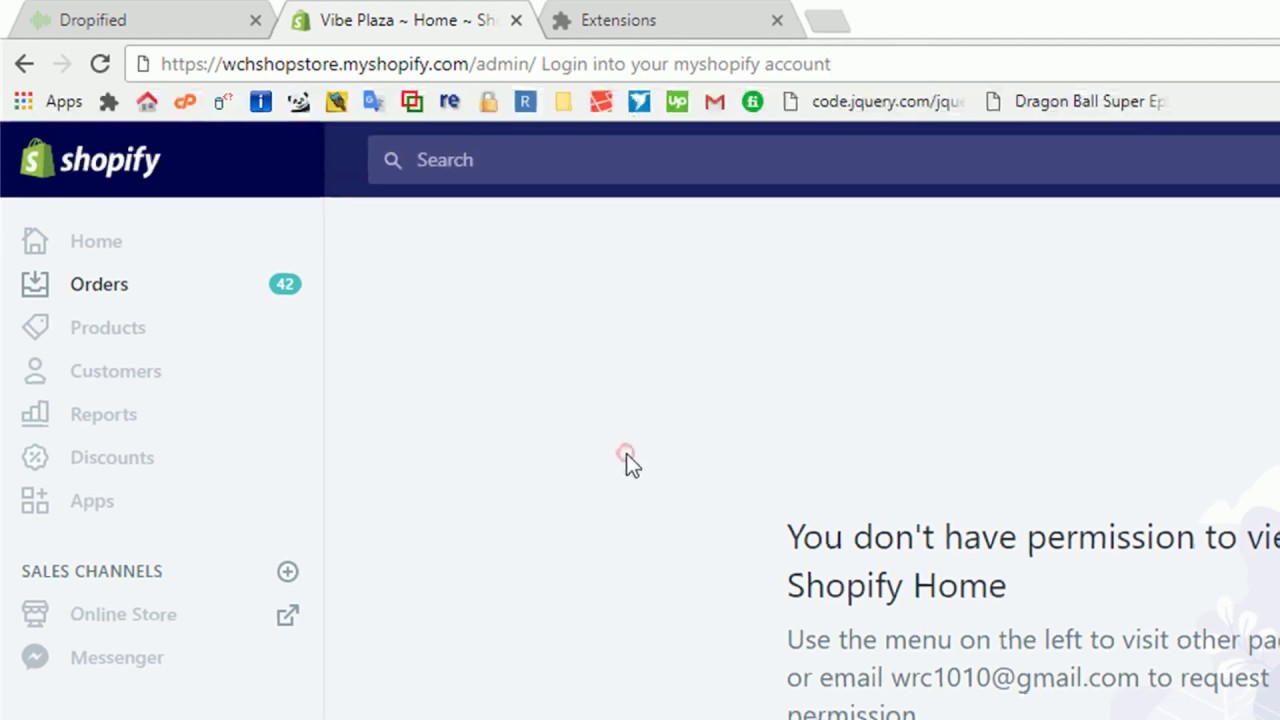Click the Messenger chat bubble icon
Screen dimensions: 1280x720
pyautogui.click(x=35, y=657)
